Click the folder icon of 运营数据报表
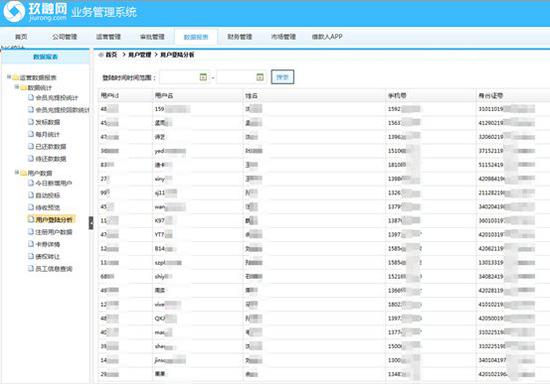Screen dimensions: 550x384 coord(15,78)
